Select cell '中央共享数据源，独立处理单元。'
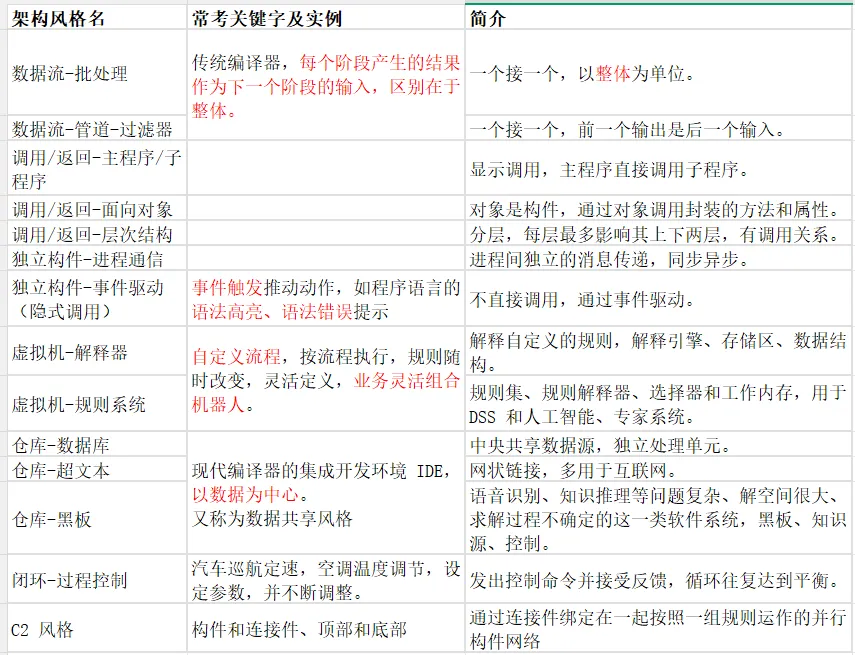The image size is (855, 655). point(658,444)
